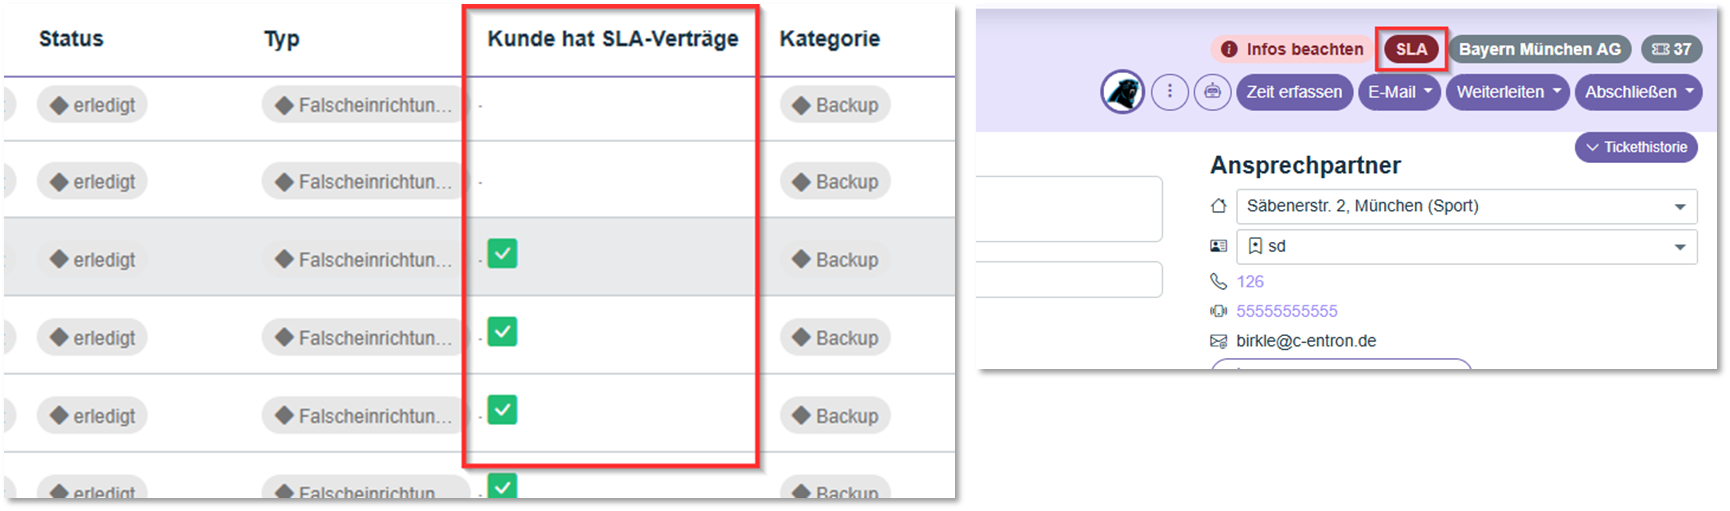Image resolution: width=1730 pixels, height=511 pixels.
Task: Open the Abschließen dropdown button
Action: point(1638,92)
